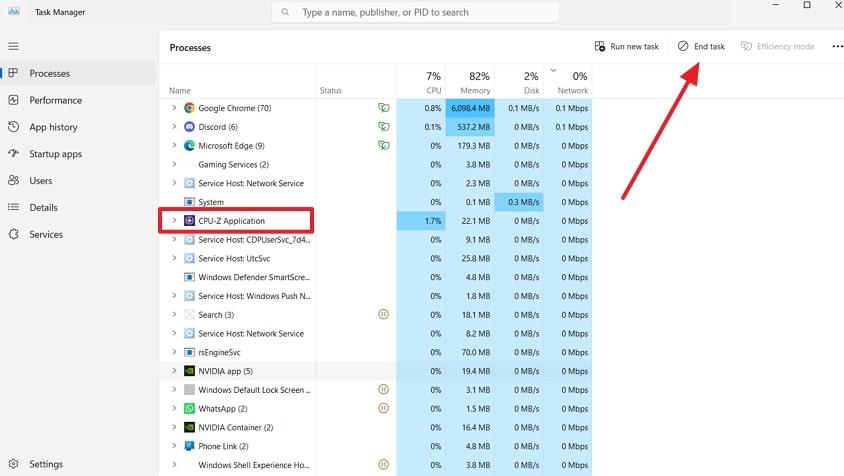Click the Efficiency mode button

click(x=778, y=46)
